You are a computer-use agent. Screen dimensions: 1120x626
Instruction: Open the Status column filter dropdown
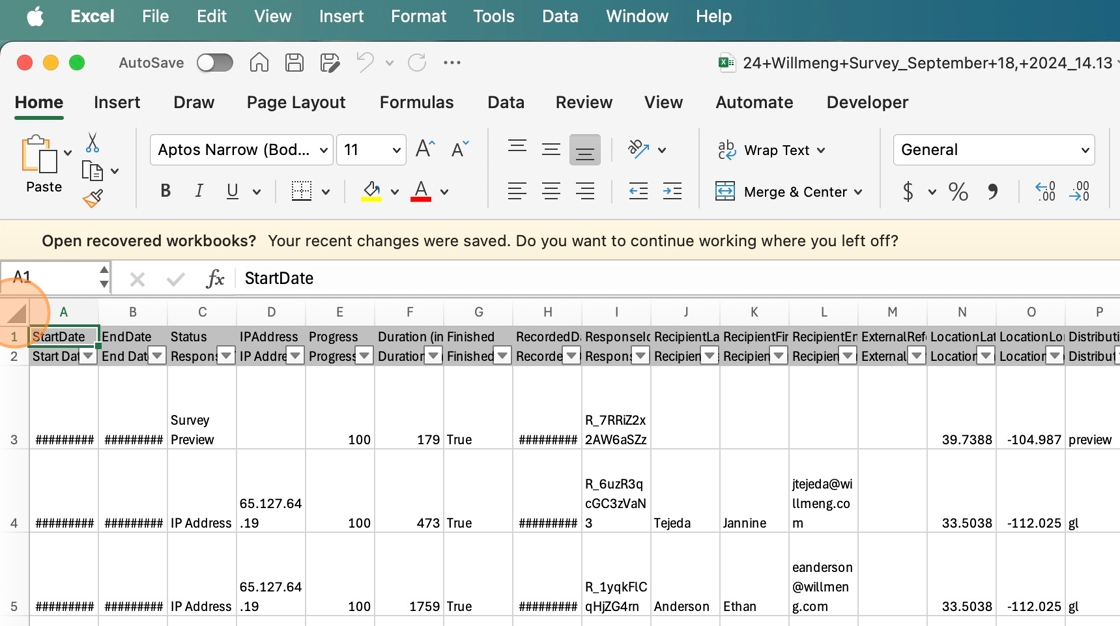tap(226, 356)
